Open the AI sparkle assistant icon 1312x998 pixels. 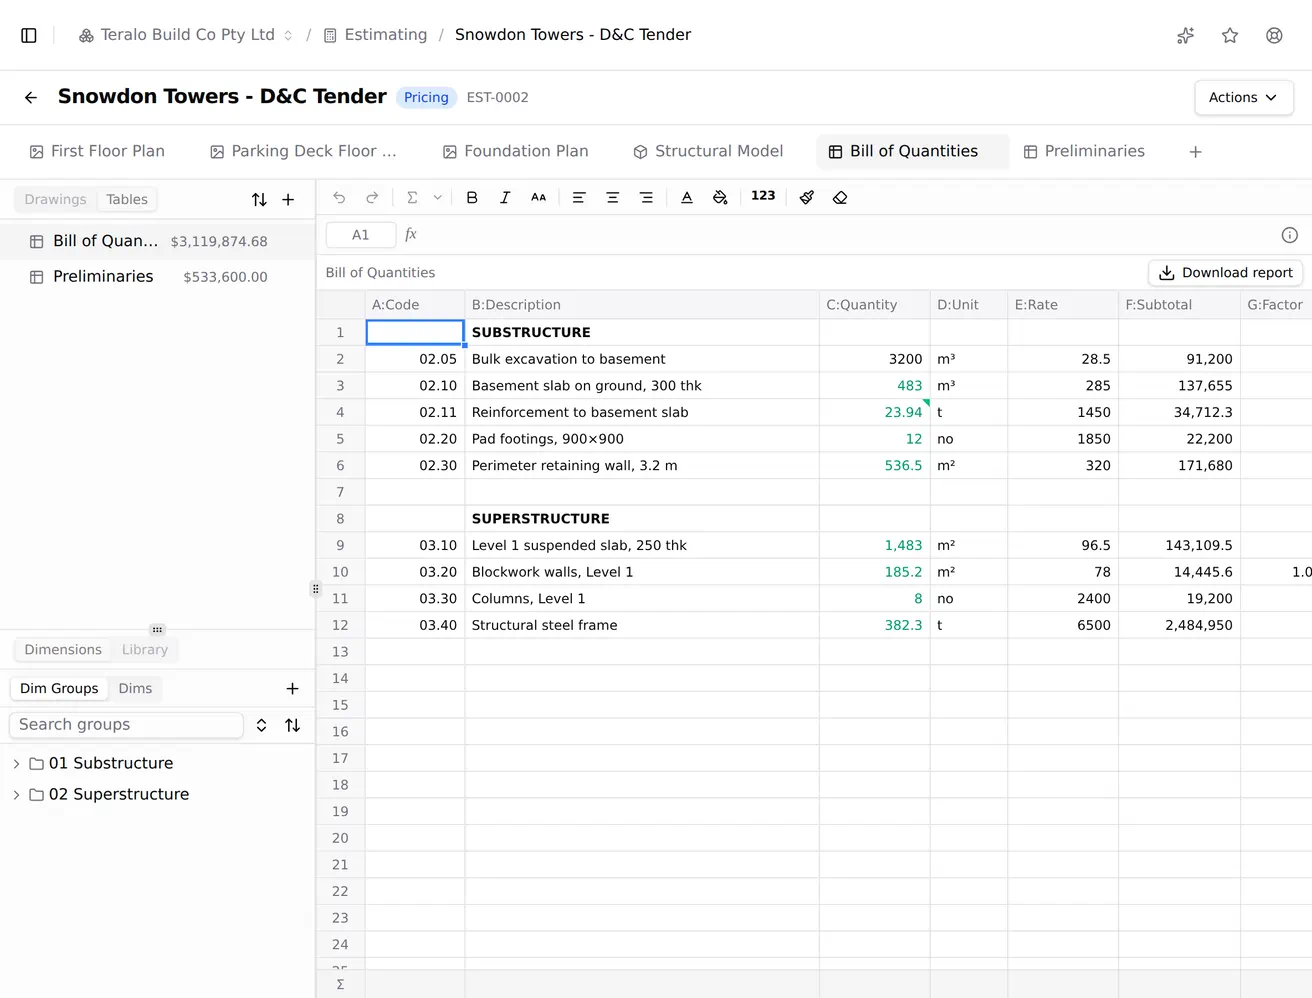pos(1186,35)
